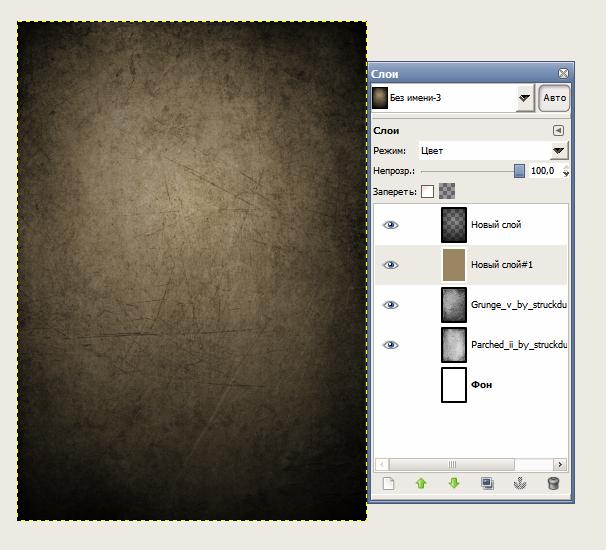Select the layer name Новый слой

(x=496, y=225)
